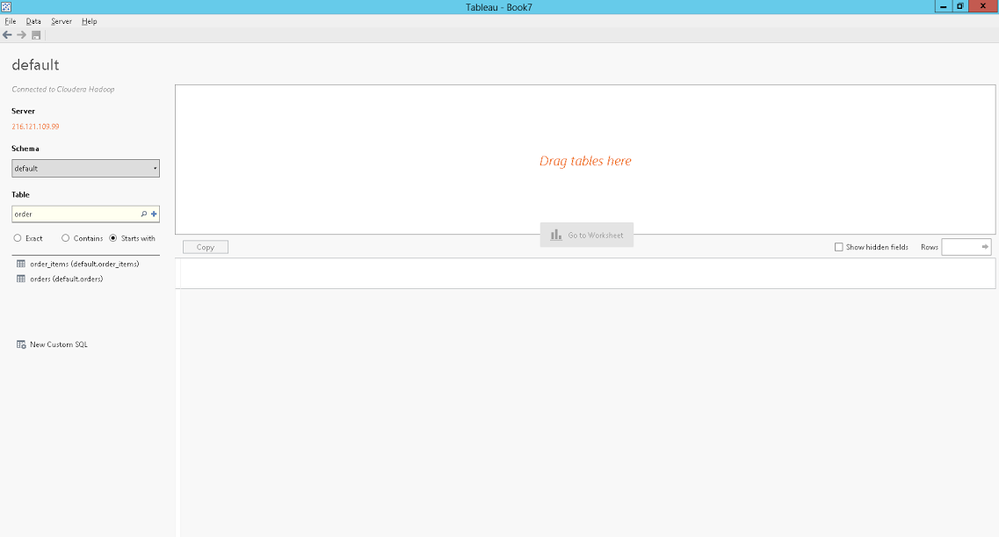Click the server address 216.121.109.99 link

[35, 127]
